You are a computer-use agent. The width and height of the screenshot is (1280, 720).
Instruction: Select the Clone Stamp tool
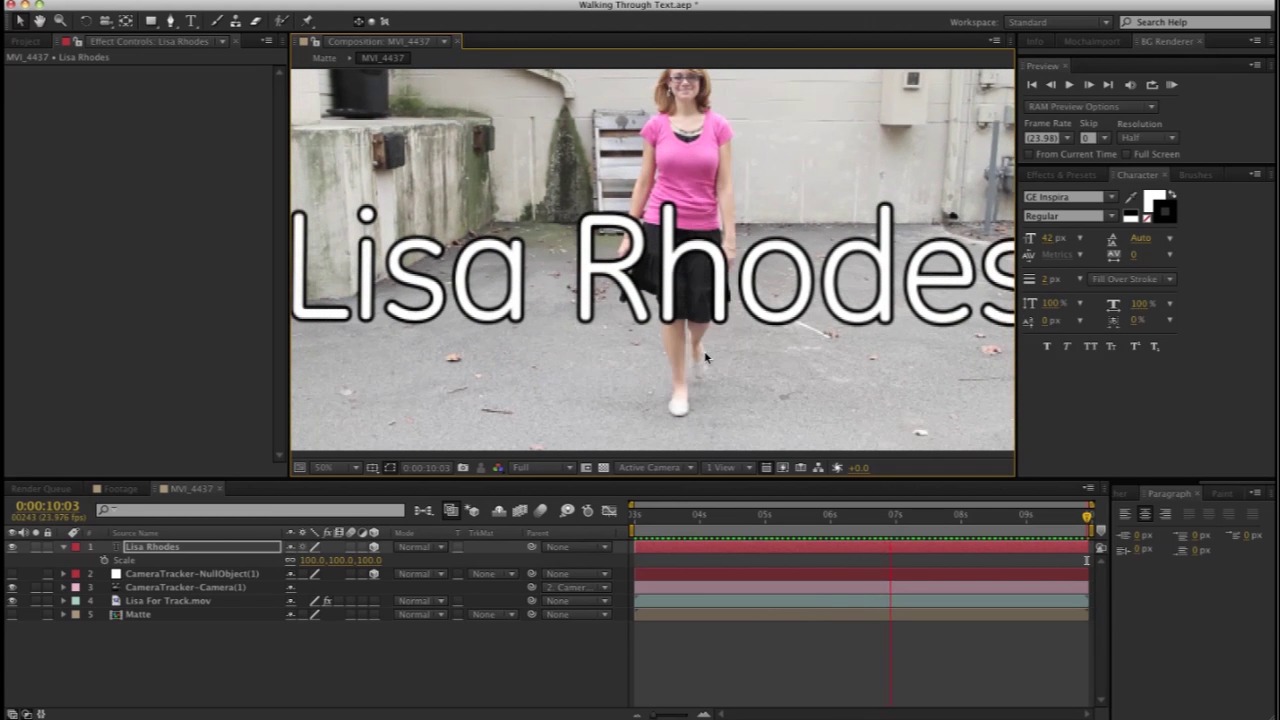point(236,21)
